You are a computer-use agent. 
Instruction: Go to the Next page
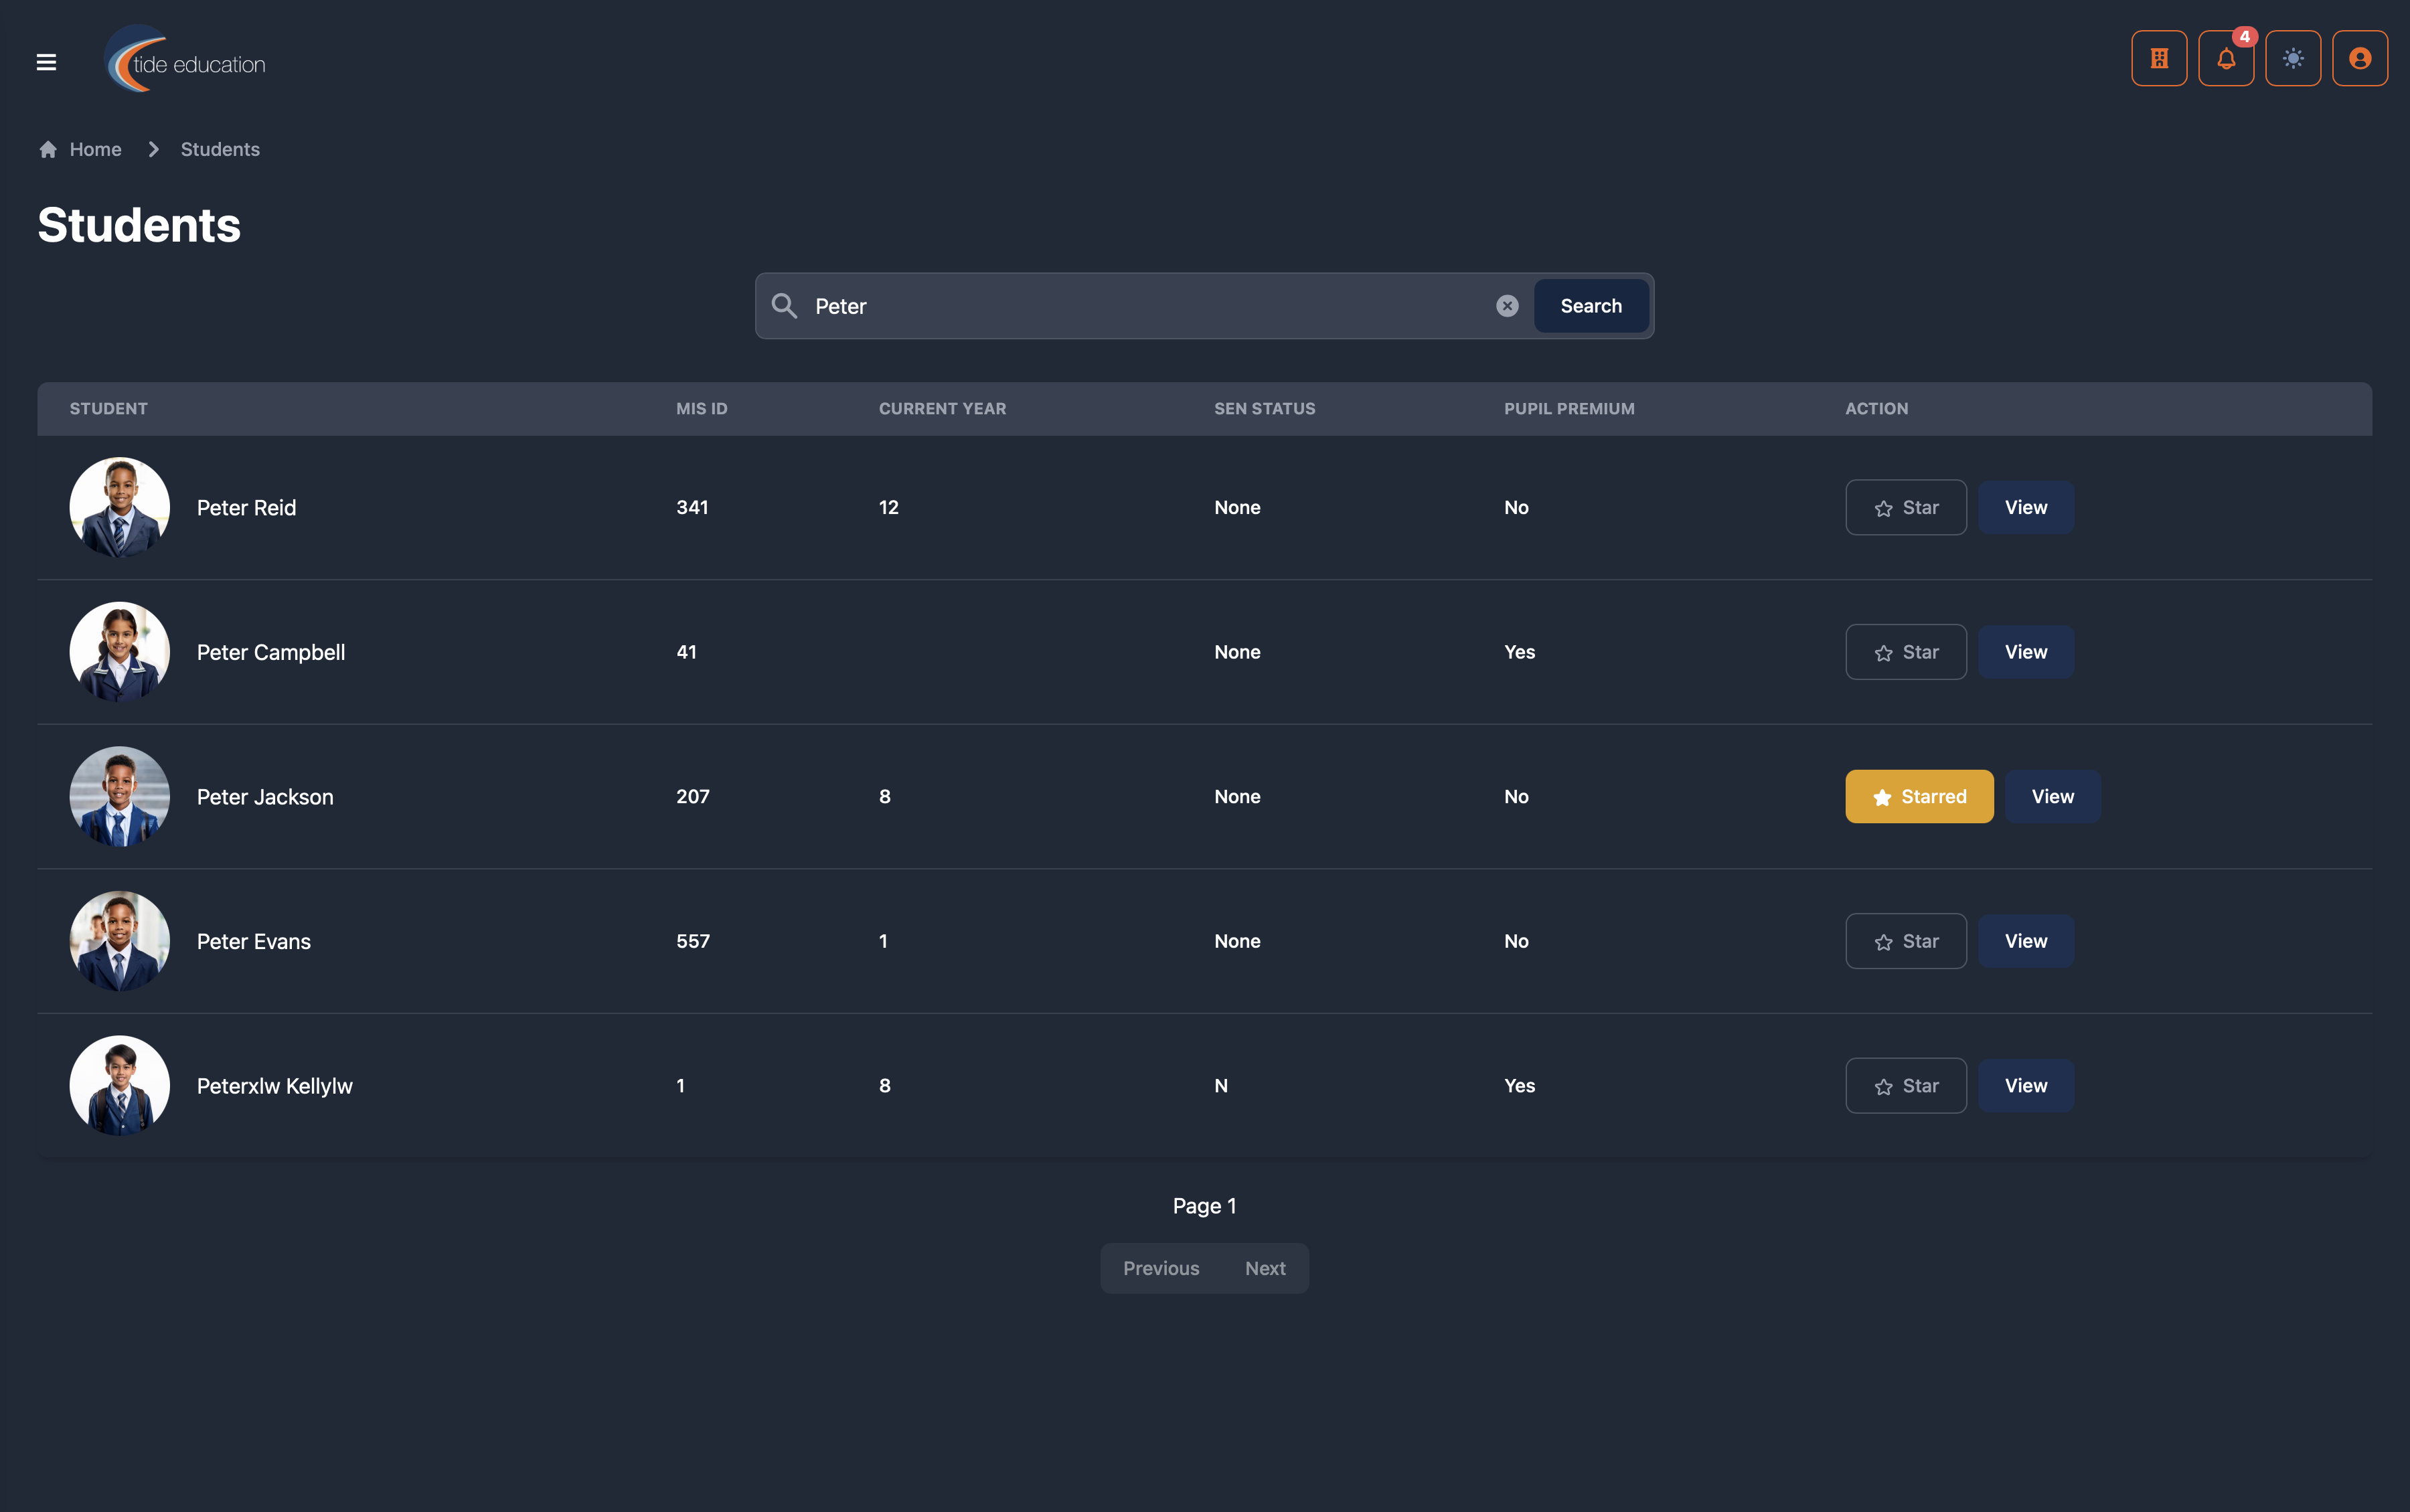(1264, 1268)
